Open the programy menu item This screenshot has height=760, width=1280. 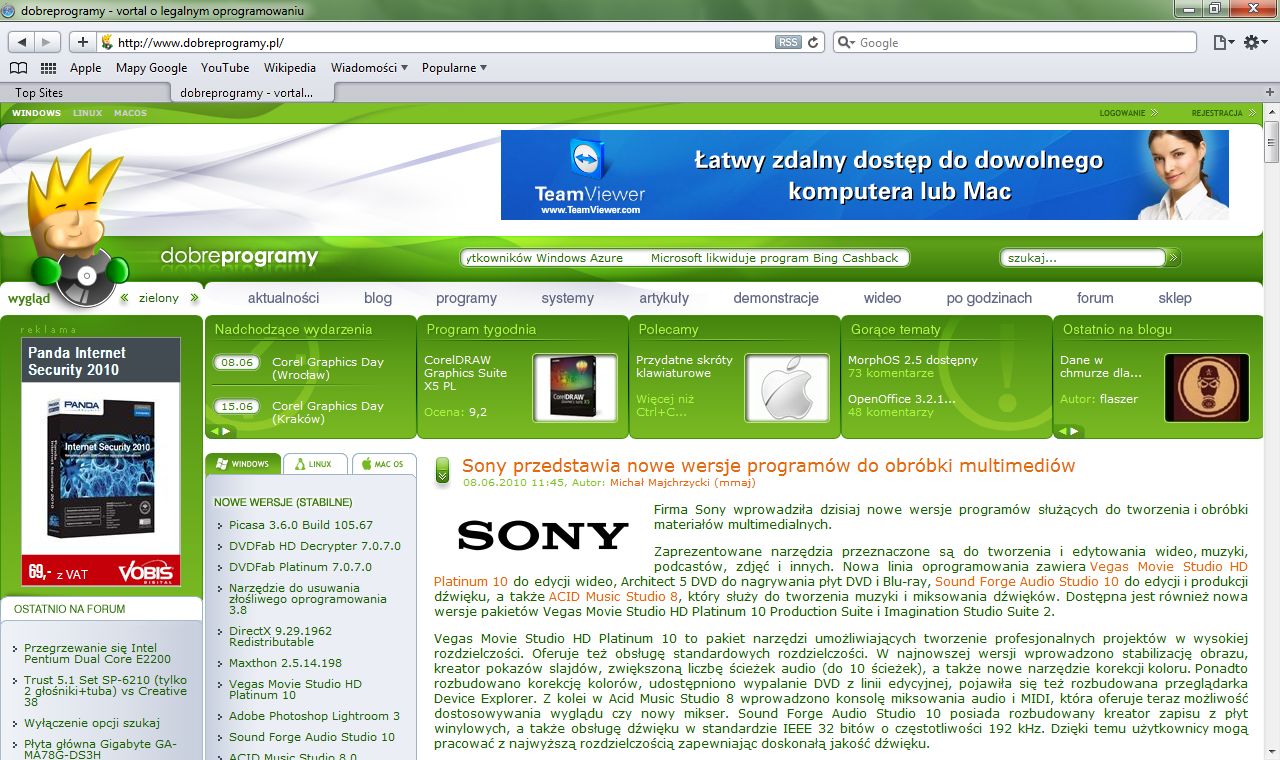click(x=466, y=298)
